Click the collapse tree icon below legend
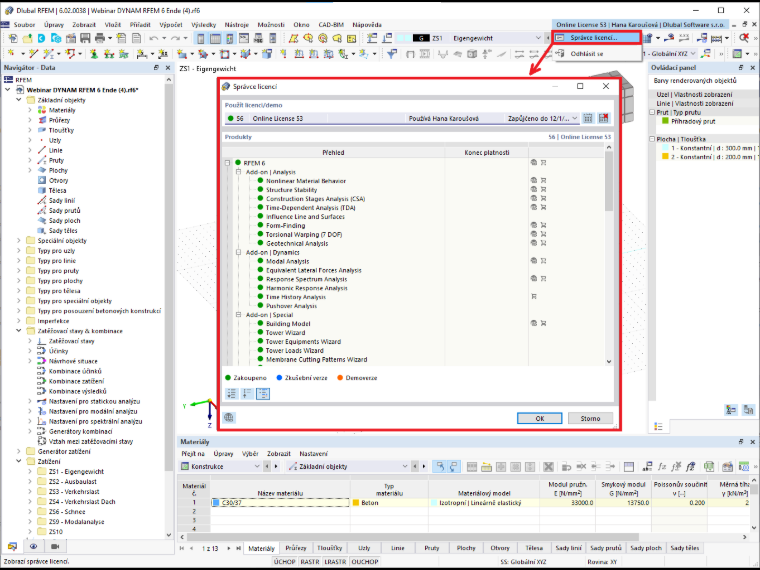This screenshot has width=760, height=570. 247,394
